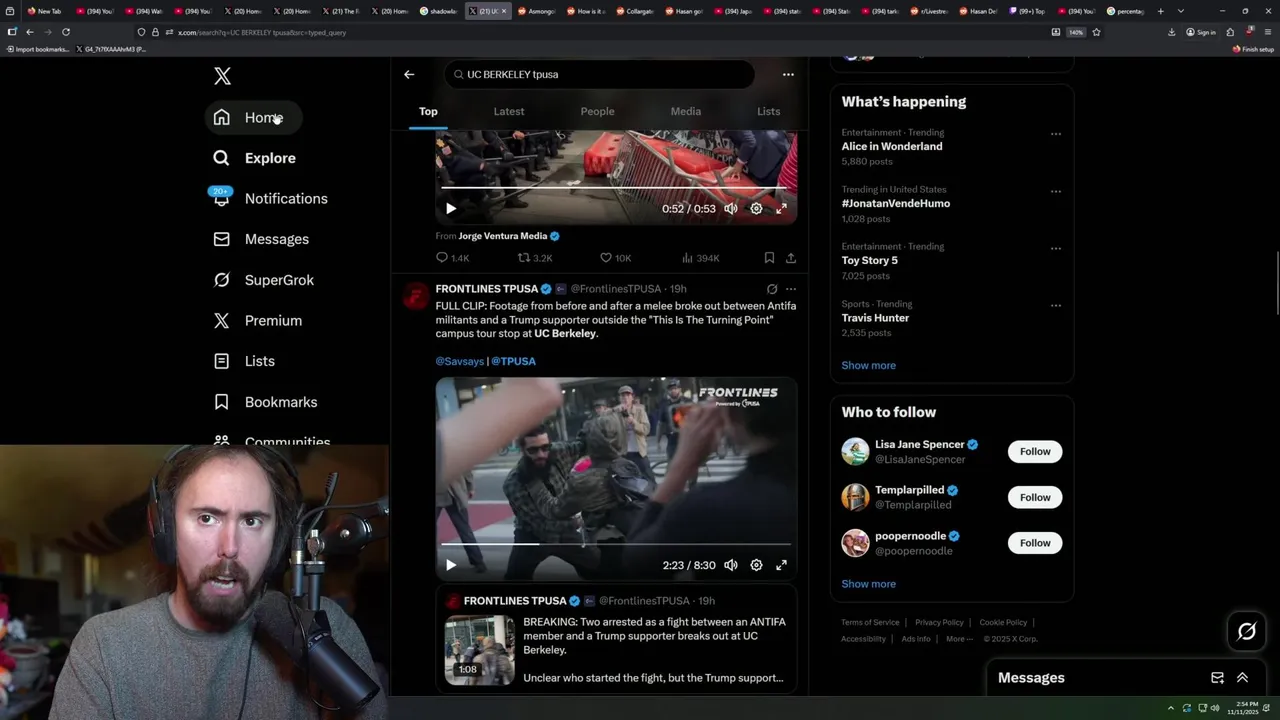Open Bookmarks in sidebar
The width and height of the screenshot is (1280, 720).
[266, 402]
